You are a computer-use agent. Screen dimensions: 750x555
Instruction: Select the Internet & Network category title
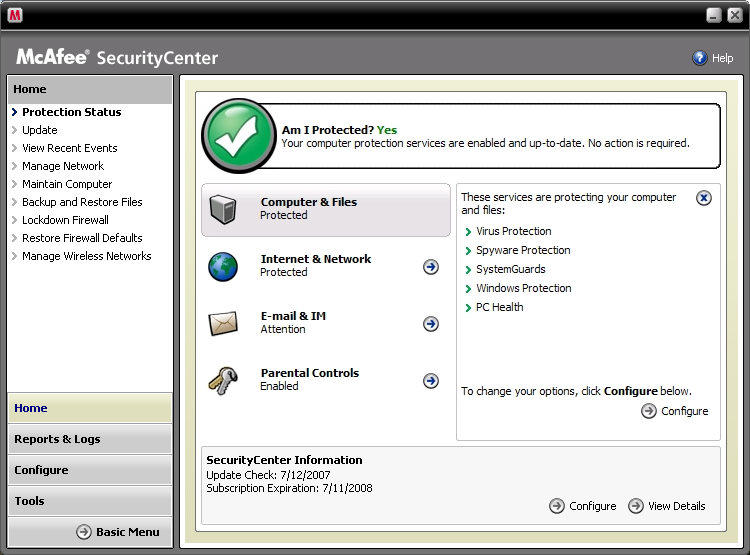coord(316,259)
